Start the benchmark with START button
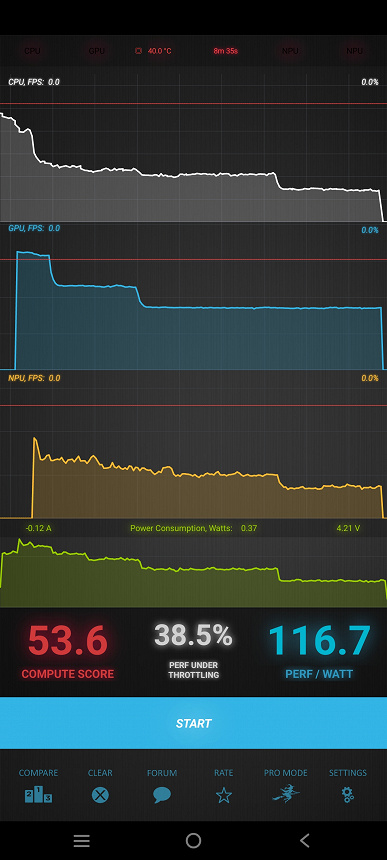The image size is (387, 860). tap(194, 723)
